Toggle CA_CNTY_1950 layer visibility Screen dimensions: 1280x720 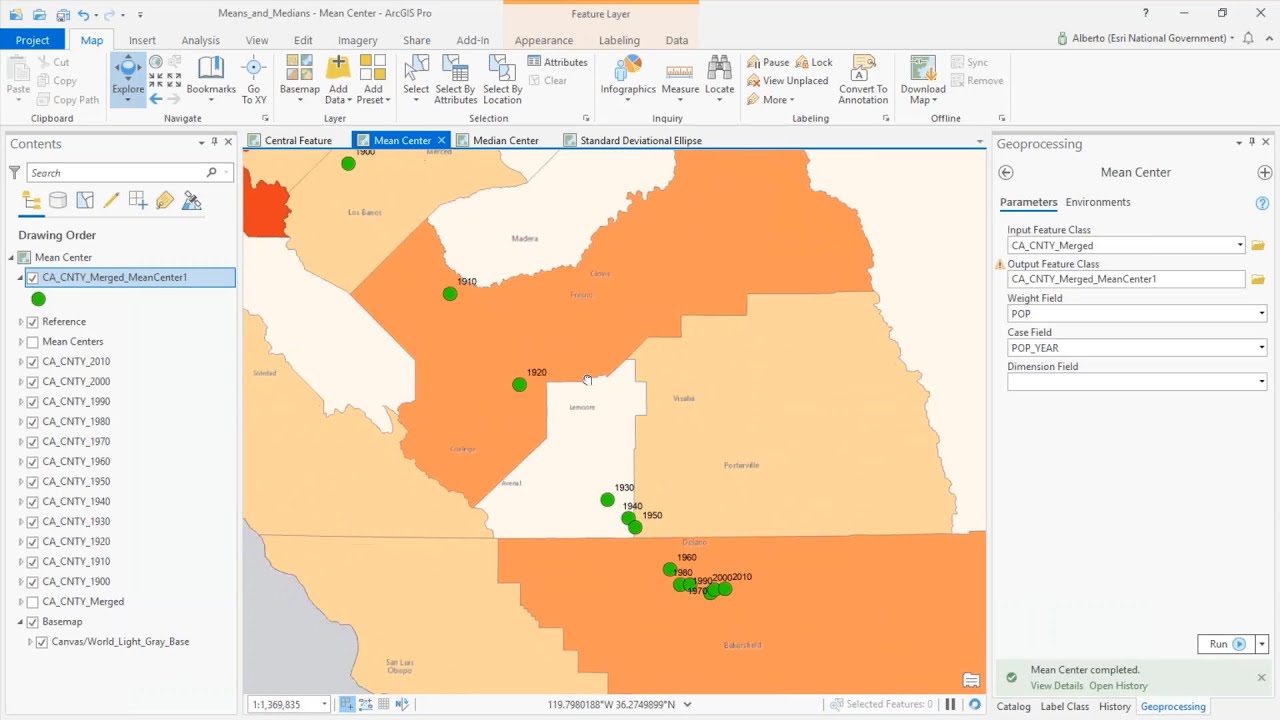(33, 482)
